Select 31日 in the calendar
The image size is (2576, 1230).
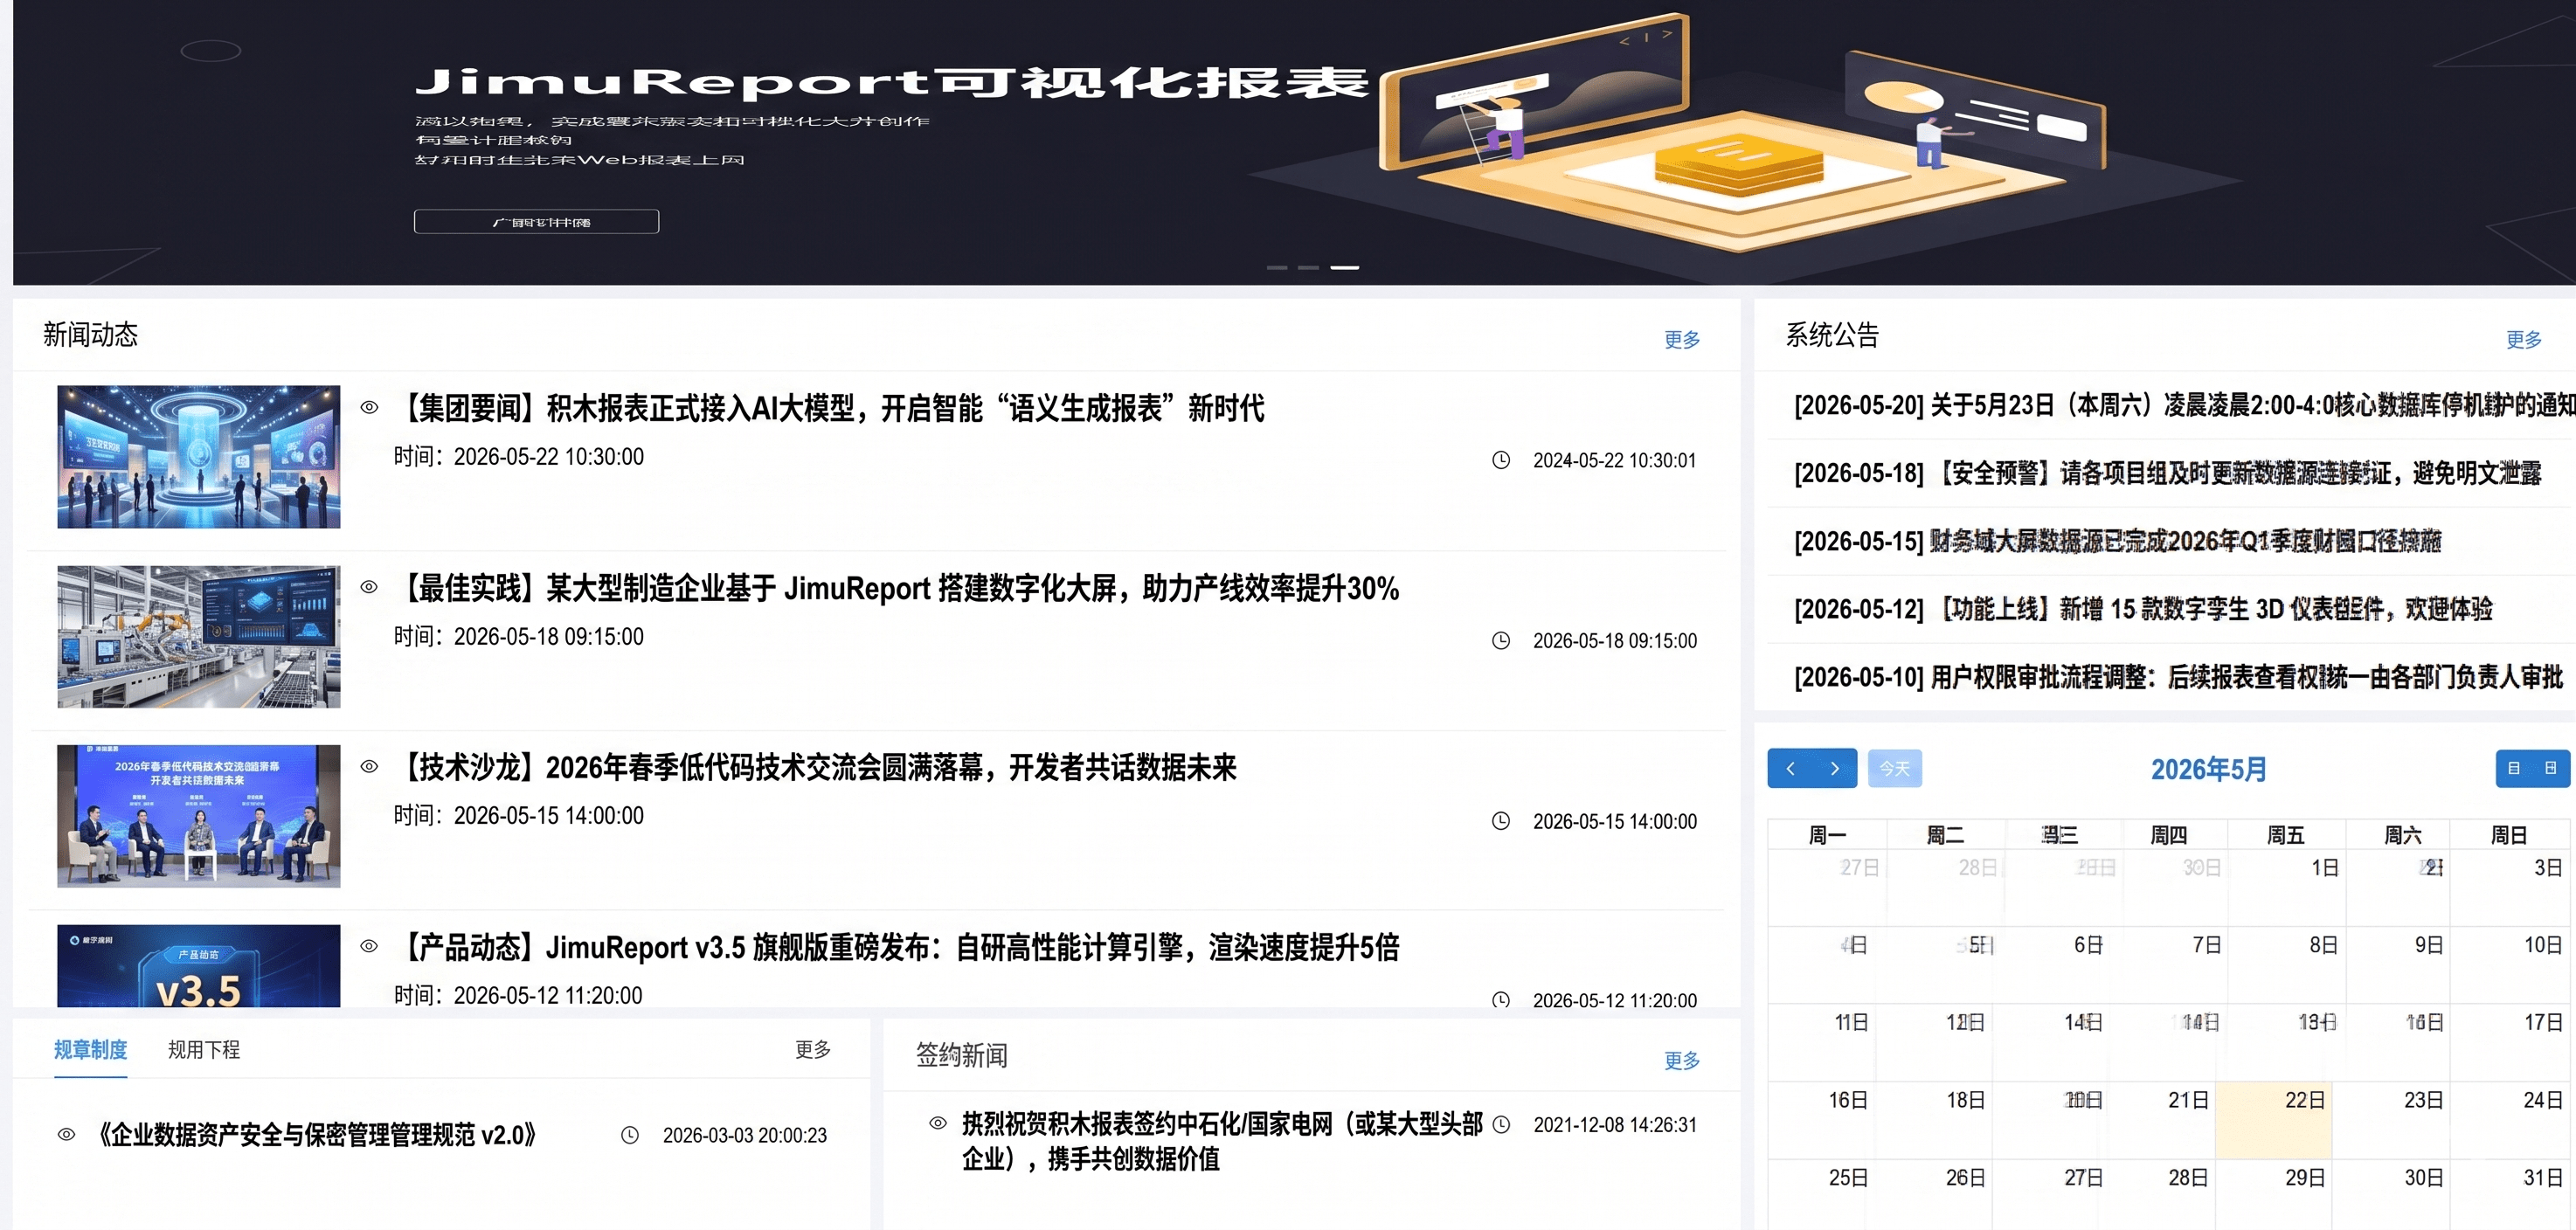click(2511, 1197)
